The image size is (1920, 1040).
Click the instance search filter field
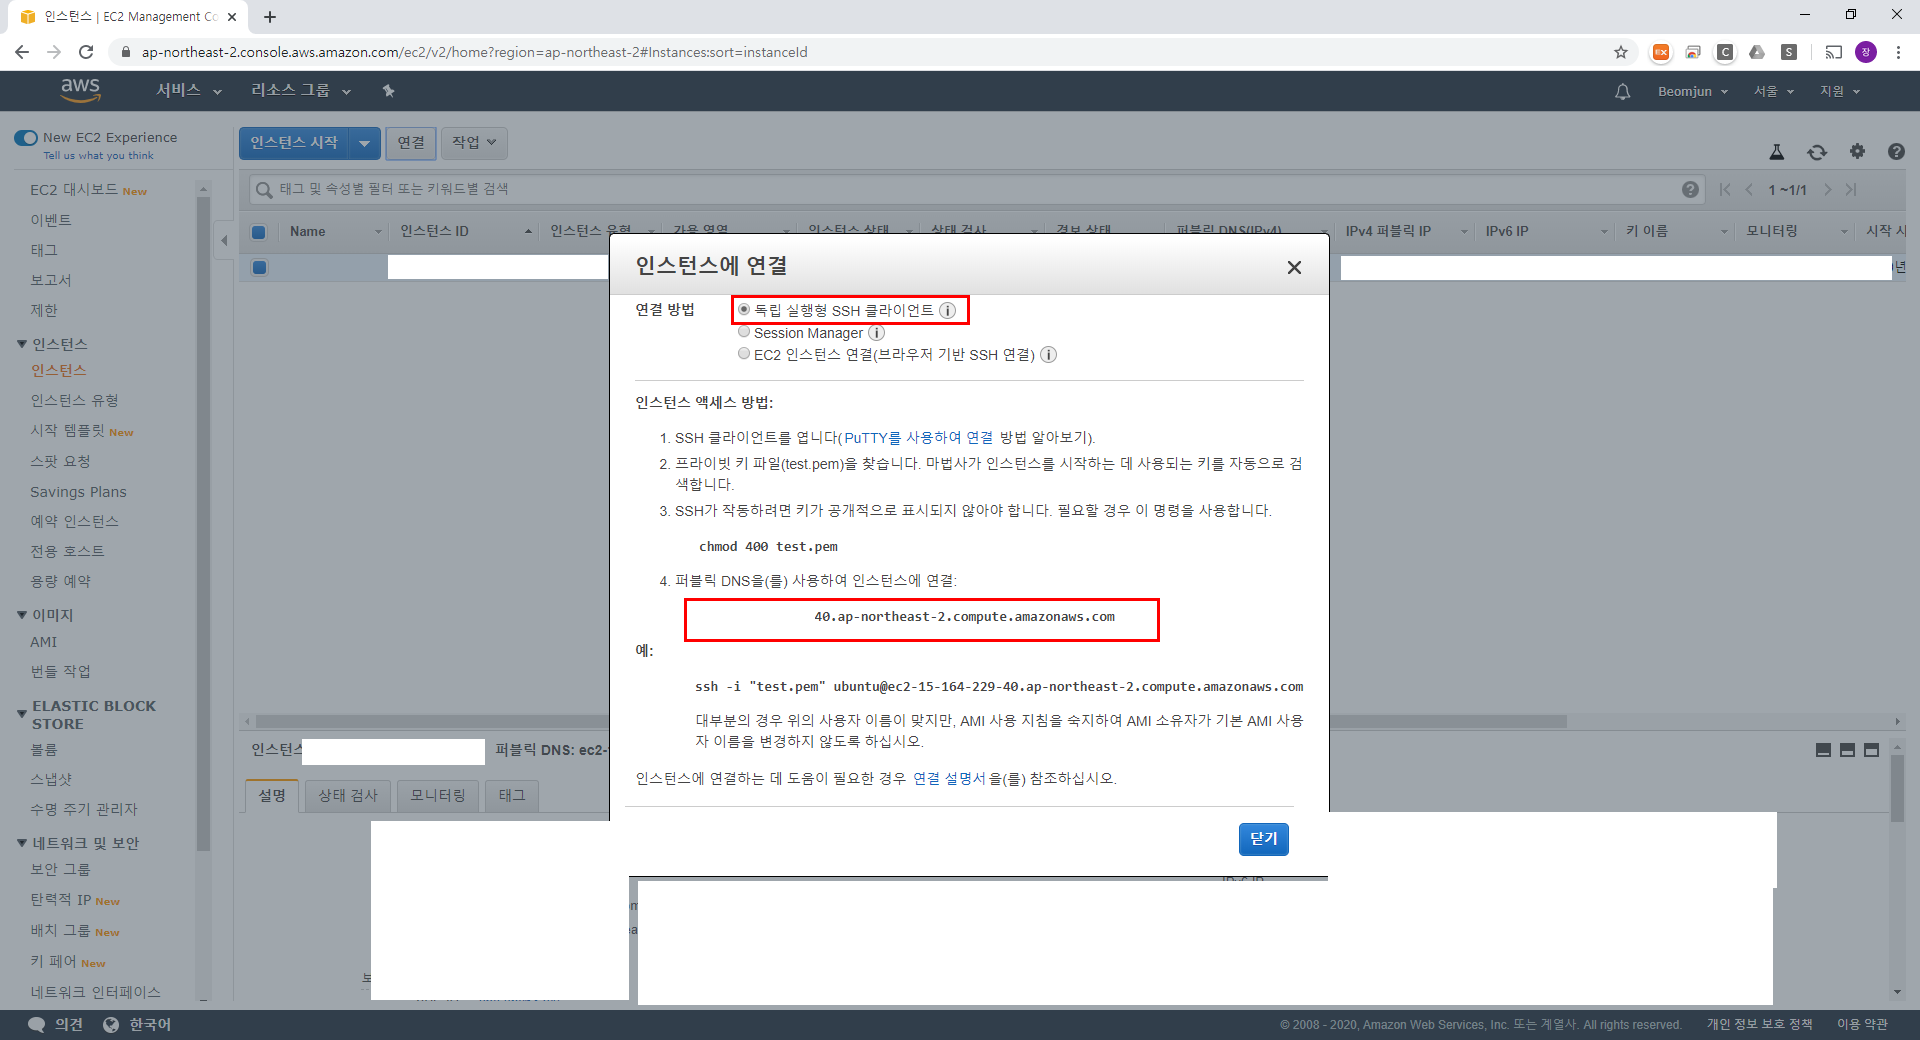[x=975, y=189]
